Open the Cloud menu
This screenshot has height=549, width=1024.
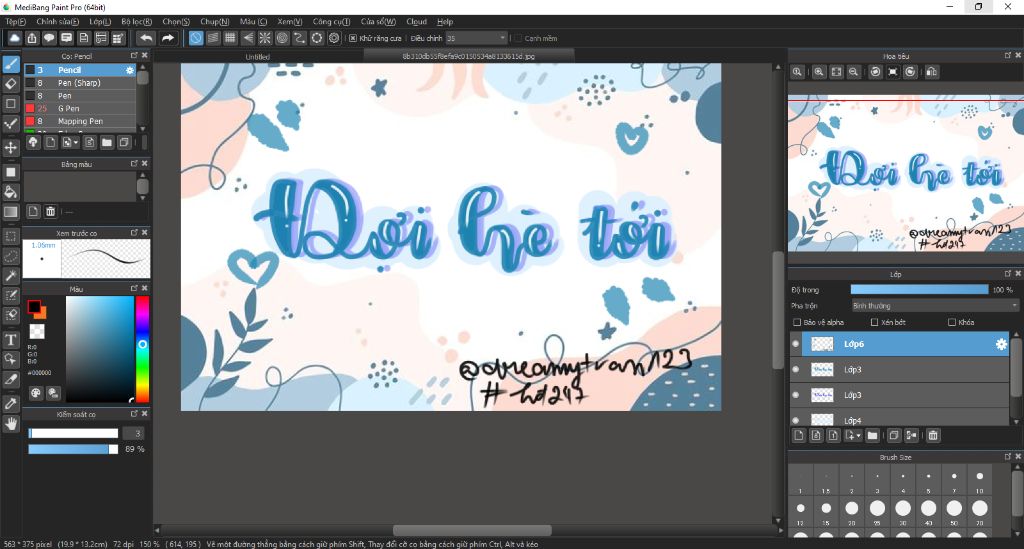point(416,22)
